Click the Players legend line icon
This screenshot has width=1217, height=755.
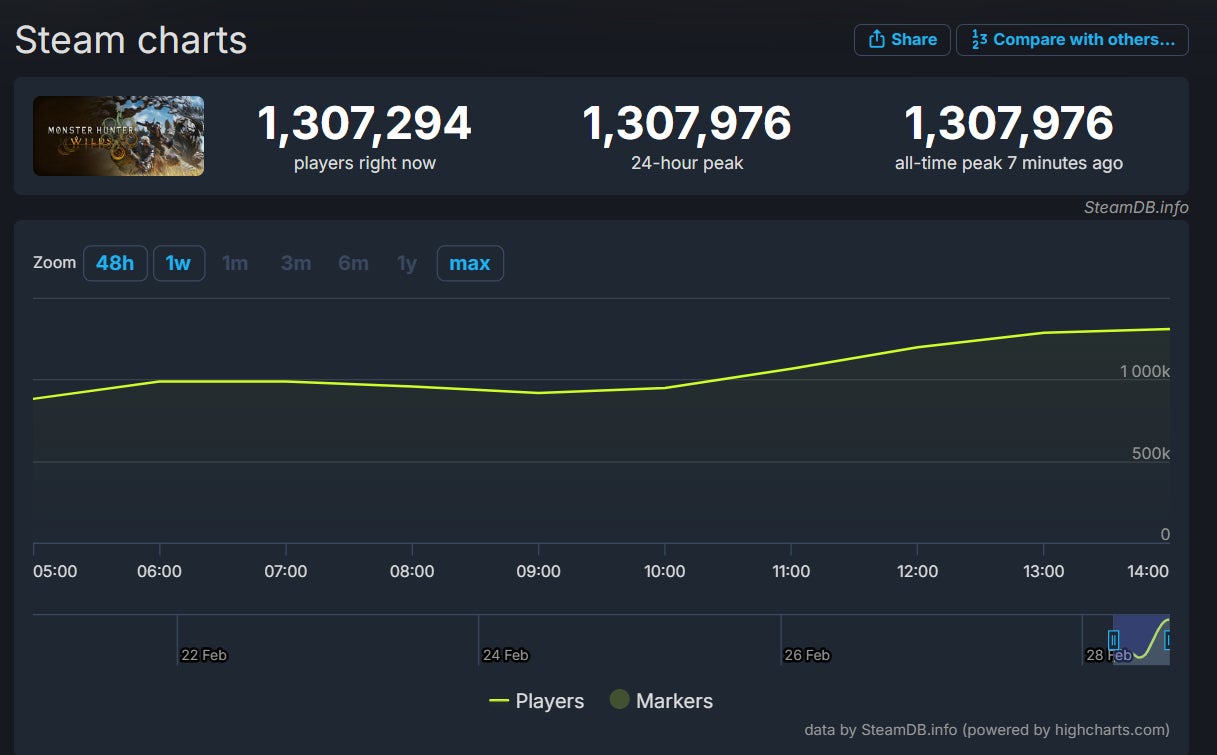pyautogui.click(x=498, y=701)
